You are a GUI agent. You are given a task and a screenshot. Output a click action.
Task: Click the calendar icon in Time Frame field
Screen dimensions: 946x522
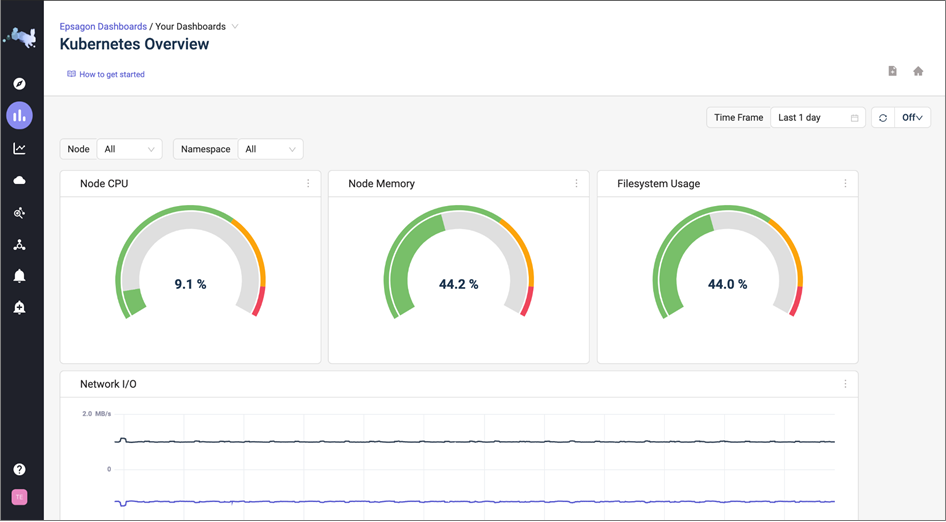[854, 118]
